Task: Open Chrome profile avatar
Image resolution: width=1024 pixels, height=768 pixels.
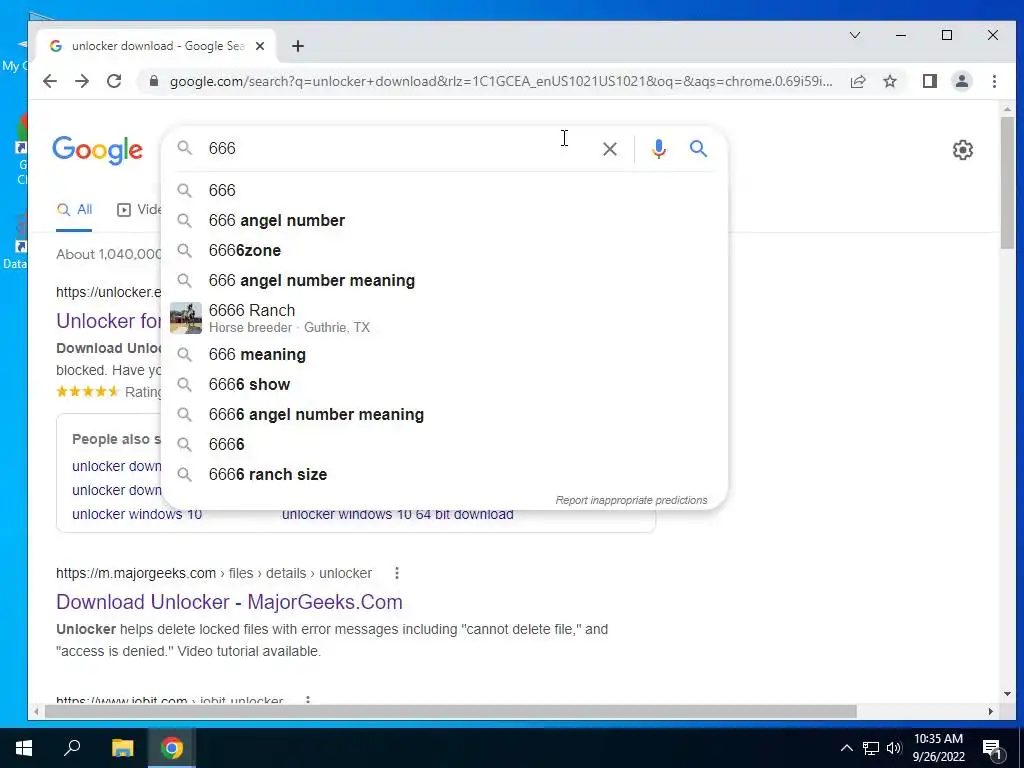Action: pyautogui.click(x=961, y=81)
